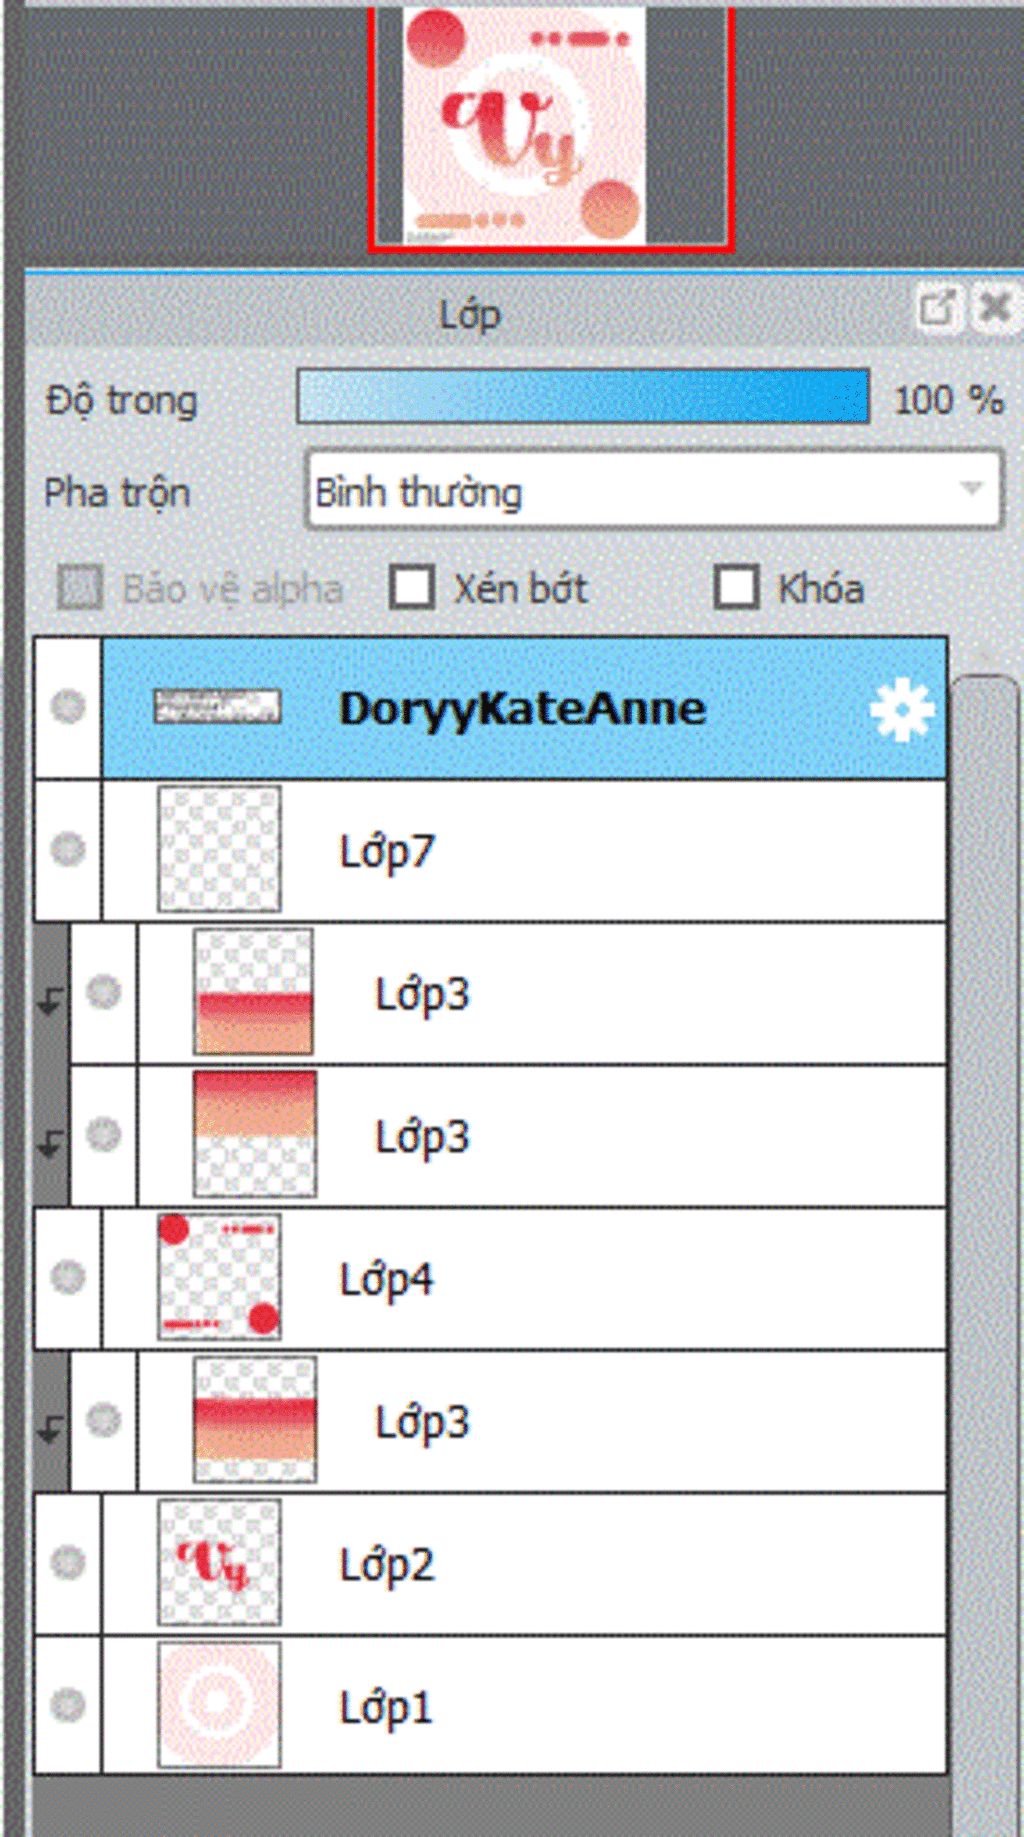Image resolution: width=1024 pixels, height=1837 pixels.
Task: Open settings gear on DoryyKateAnne layer
Action: coord(901,709)
